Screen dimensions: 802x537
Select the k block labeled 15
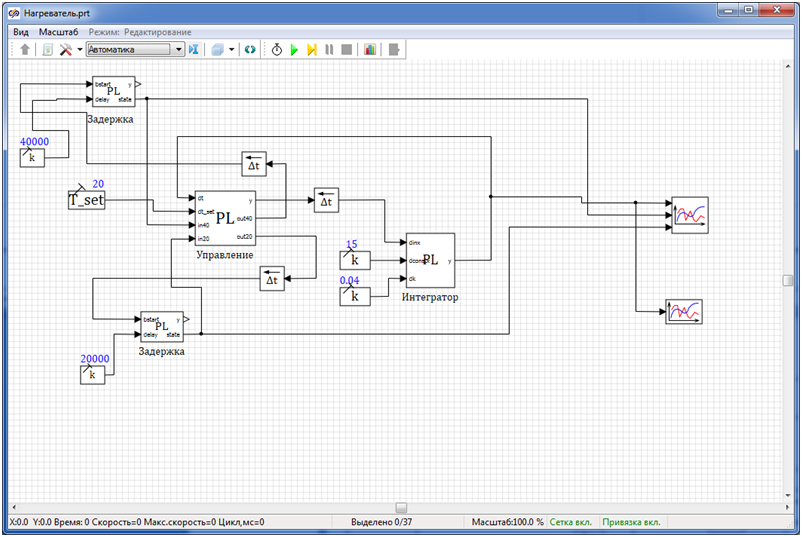point(355,260)
